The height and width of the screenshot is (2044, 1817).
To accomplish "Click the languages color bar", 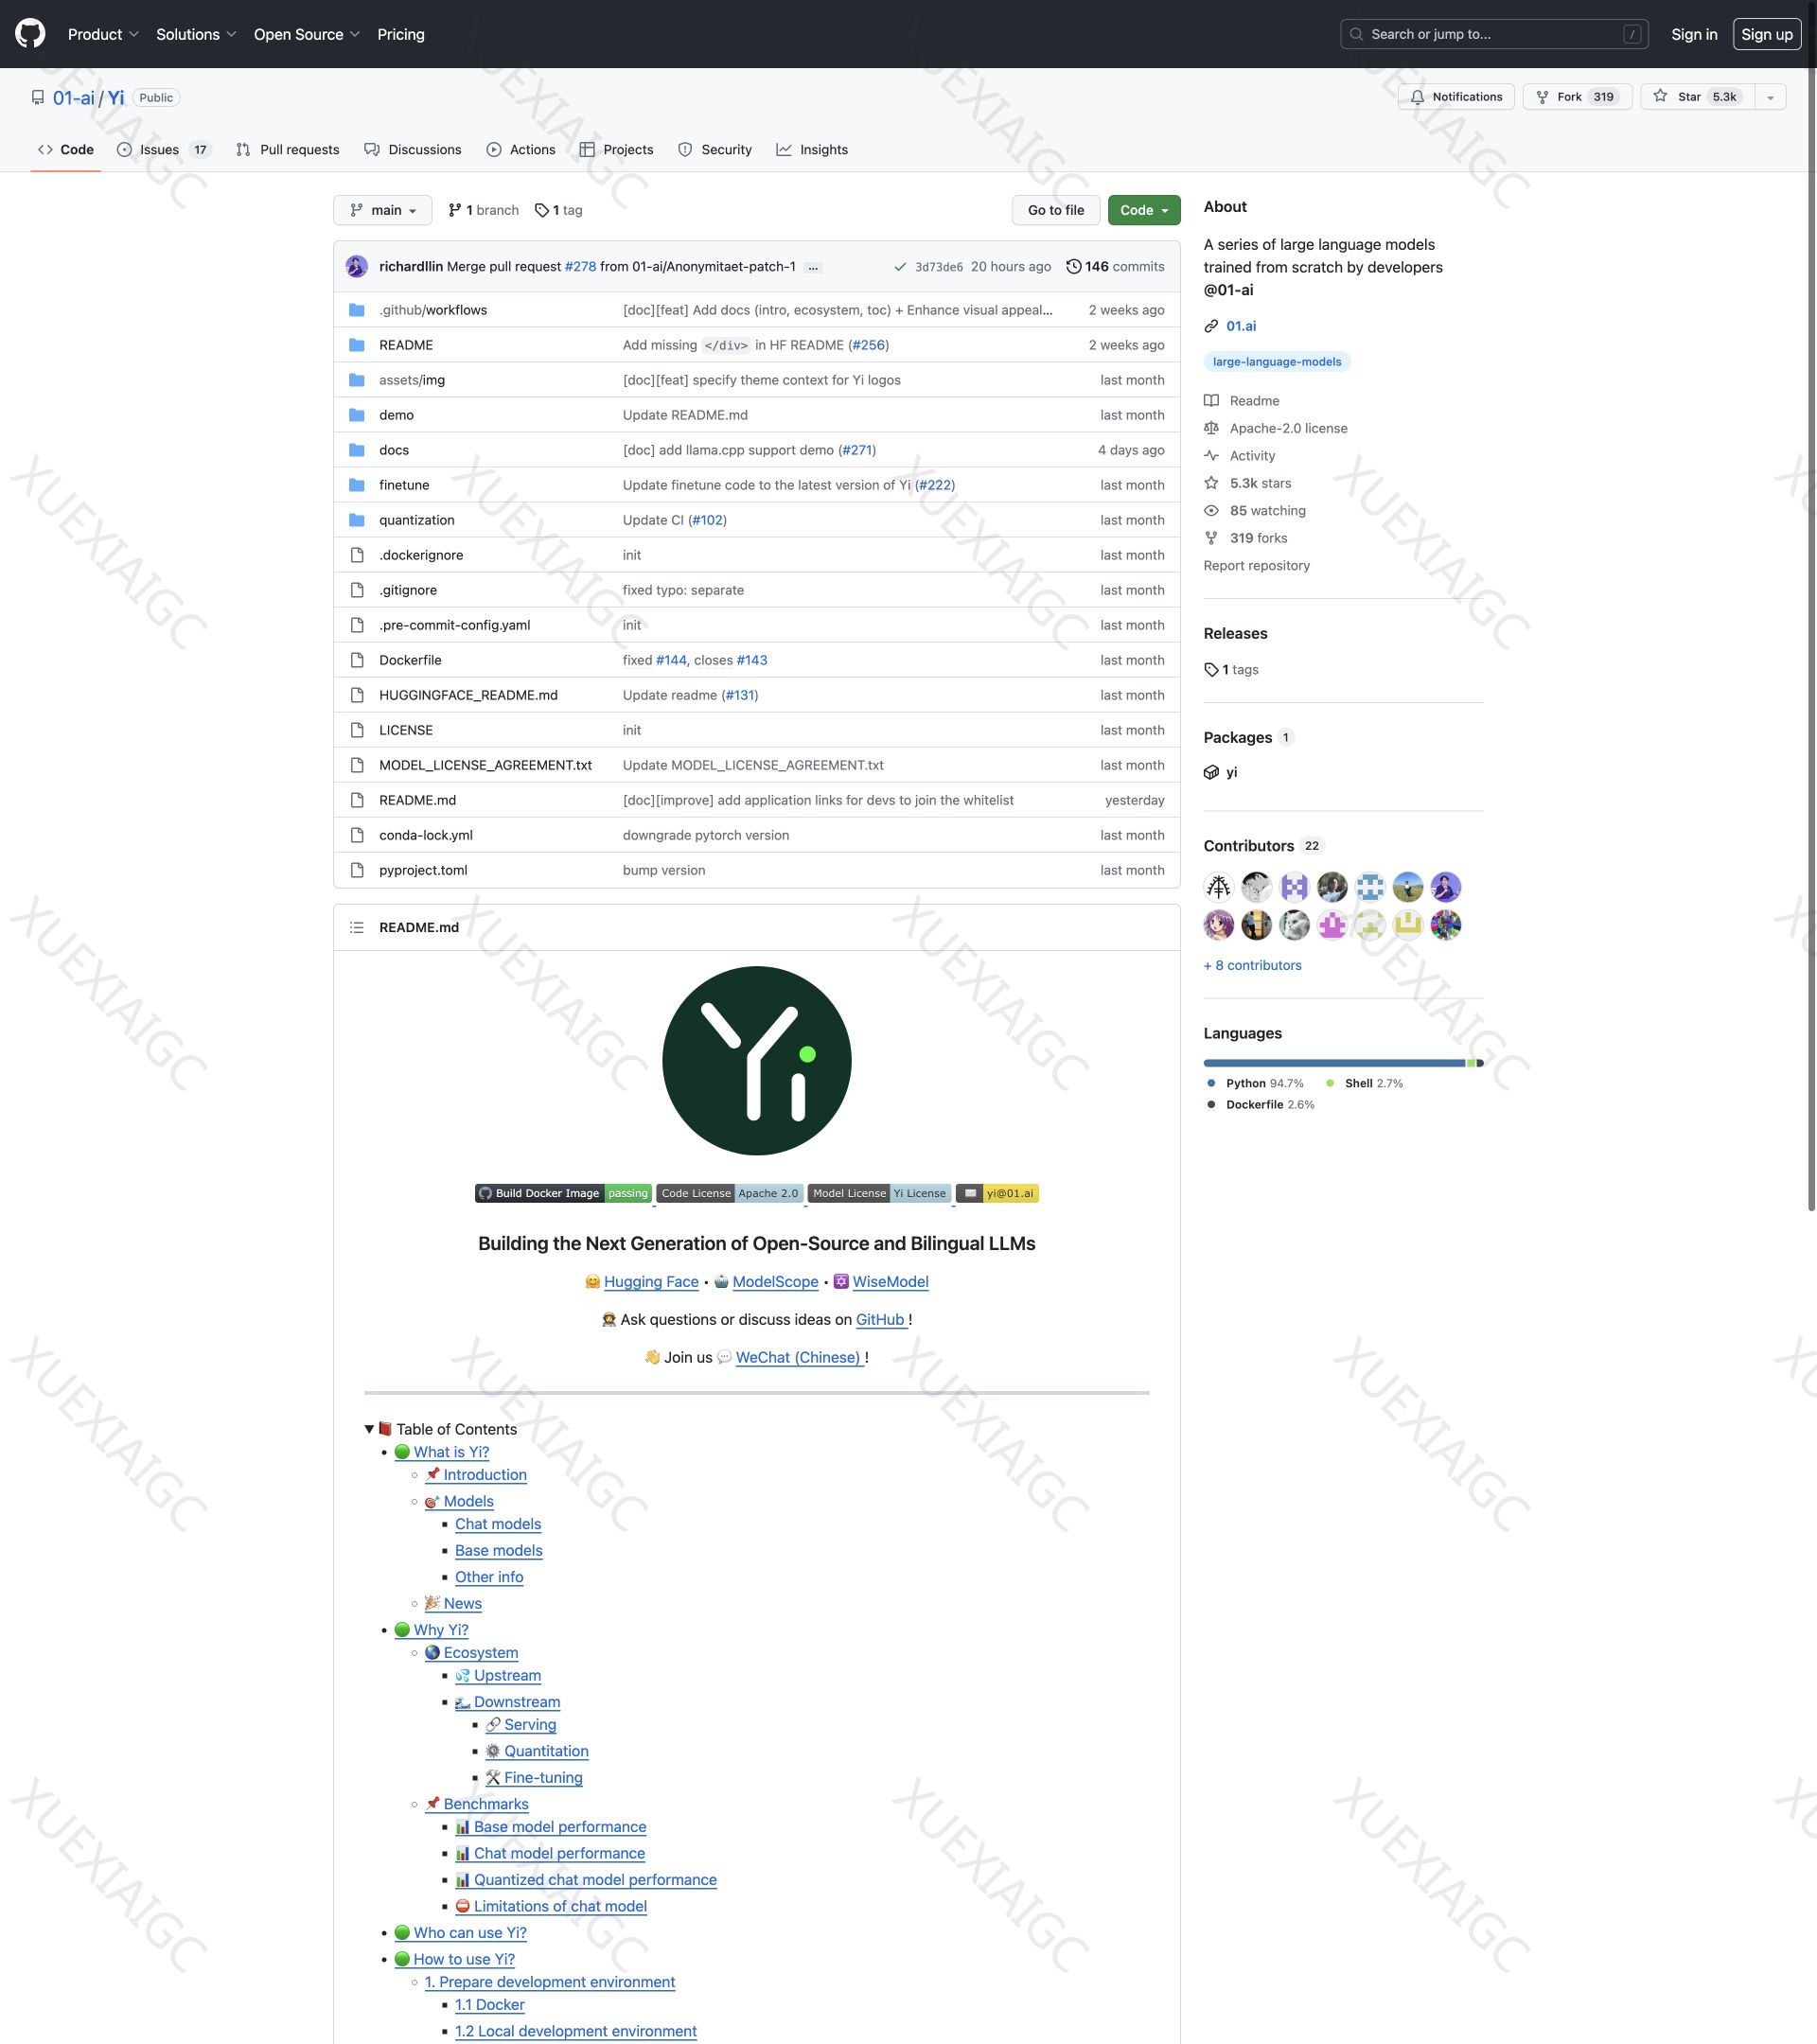I will pos(1342,1063).
